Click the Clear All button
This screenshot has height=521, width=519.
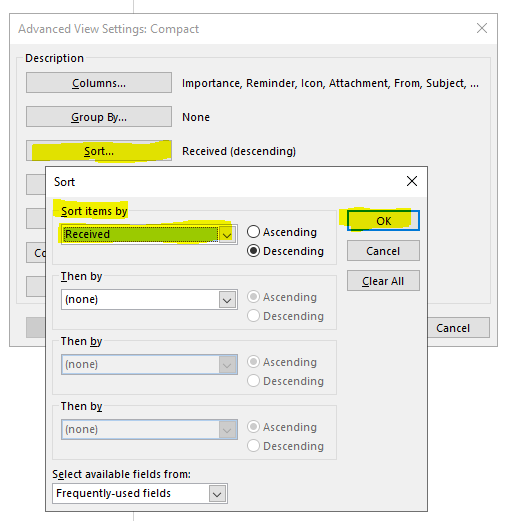pyautogui.click(x=383, y=281)
